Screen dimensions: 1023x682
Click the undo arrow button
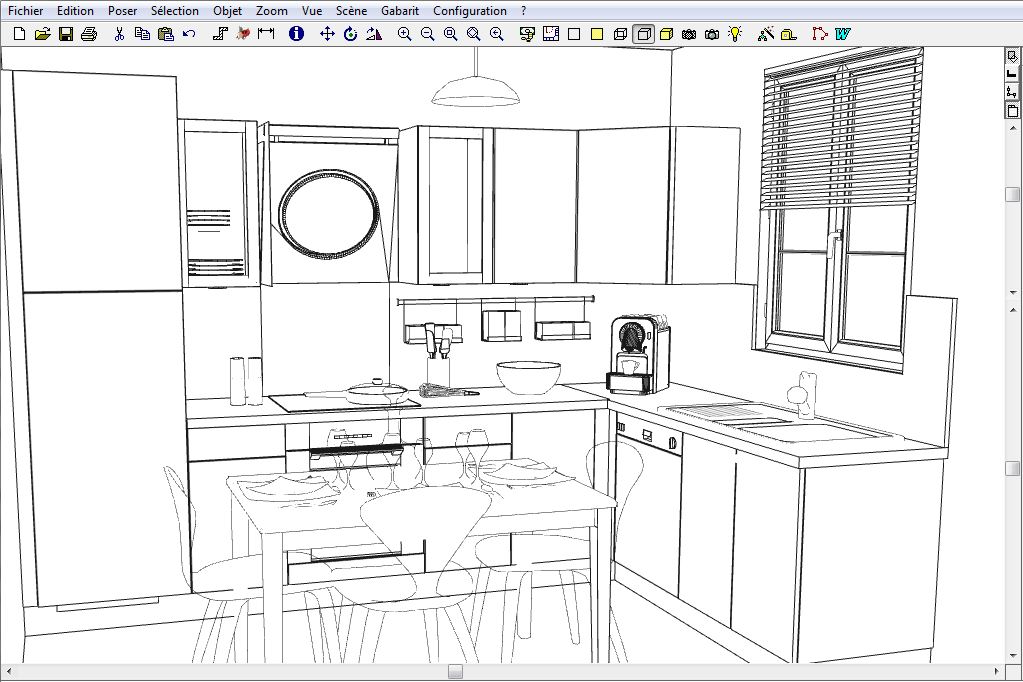click(189, 34)
